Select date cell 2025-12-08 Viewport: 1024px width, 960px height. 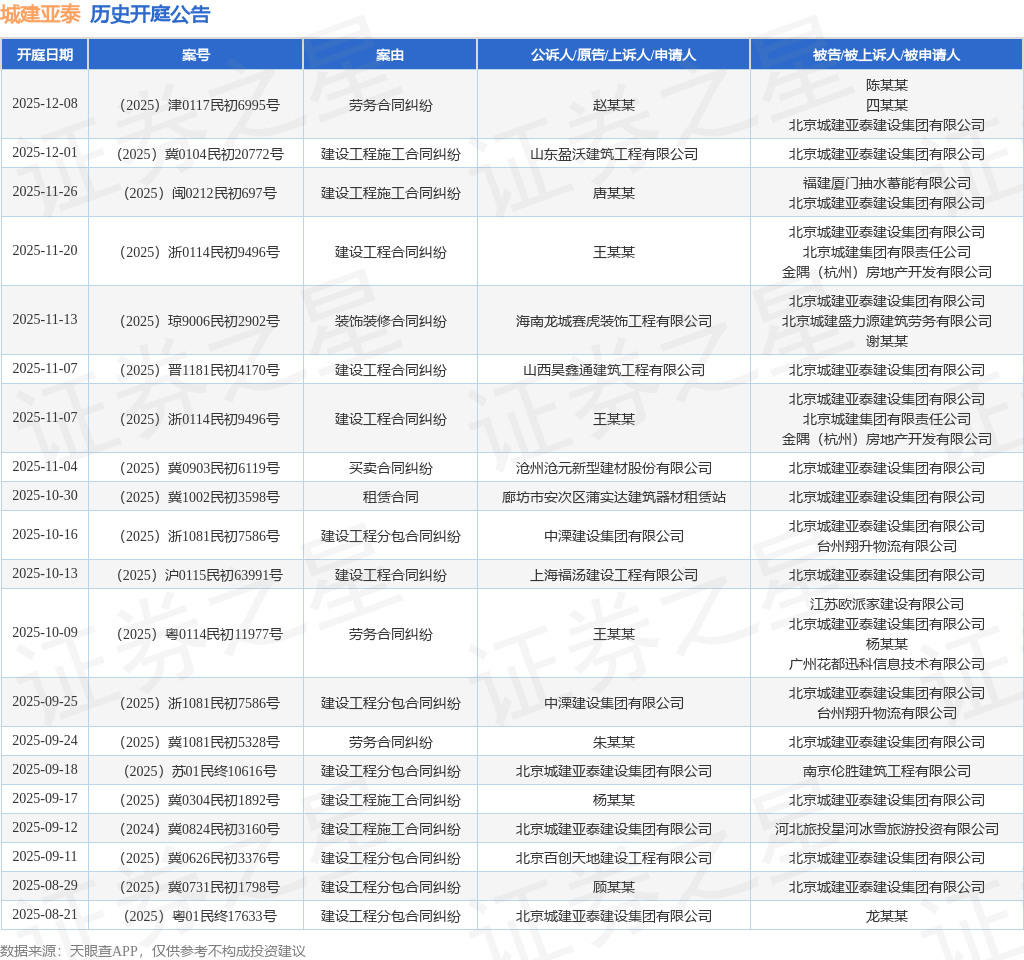coord(44,103)
